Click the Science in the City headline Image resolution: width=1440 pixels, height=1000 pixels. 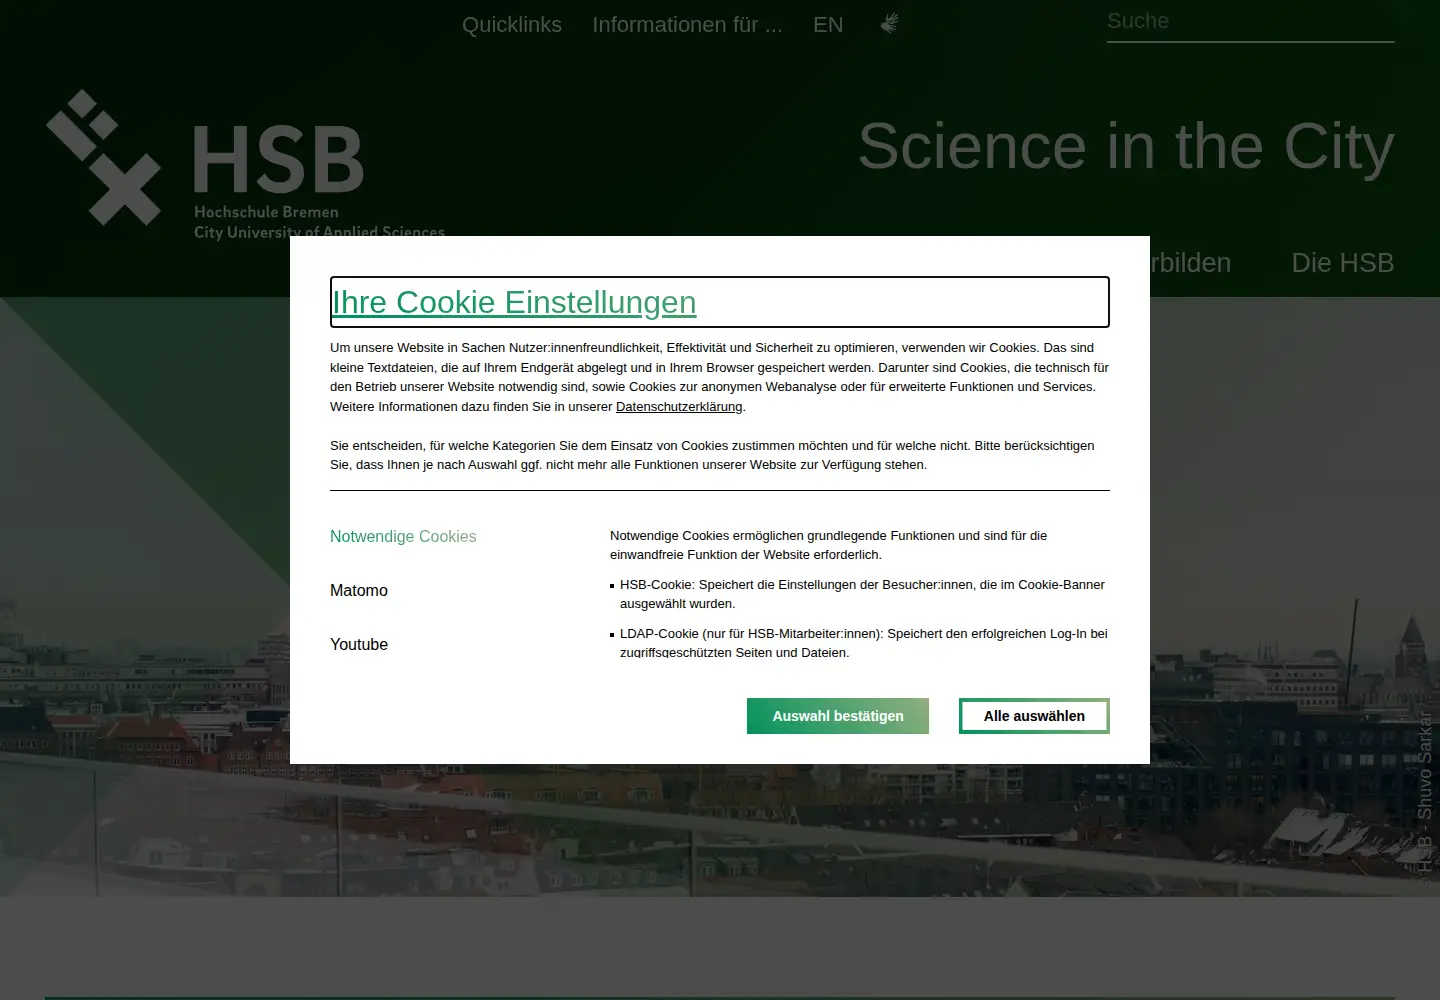[1126, 147]
